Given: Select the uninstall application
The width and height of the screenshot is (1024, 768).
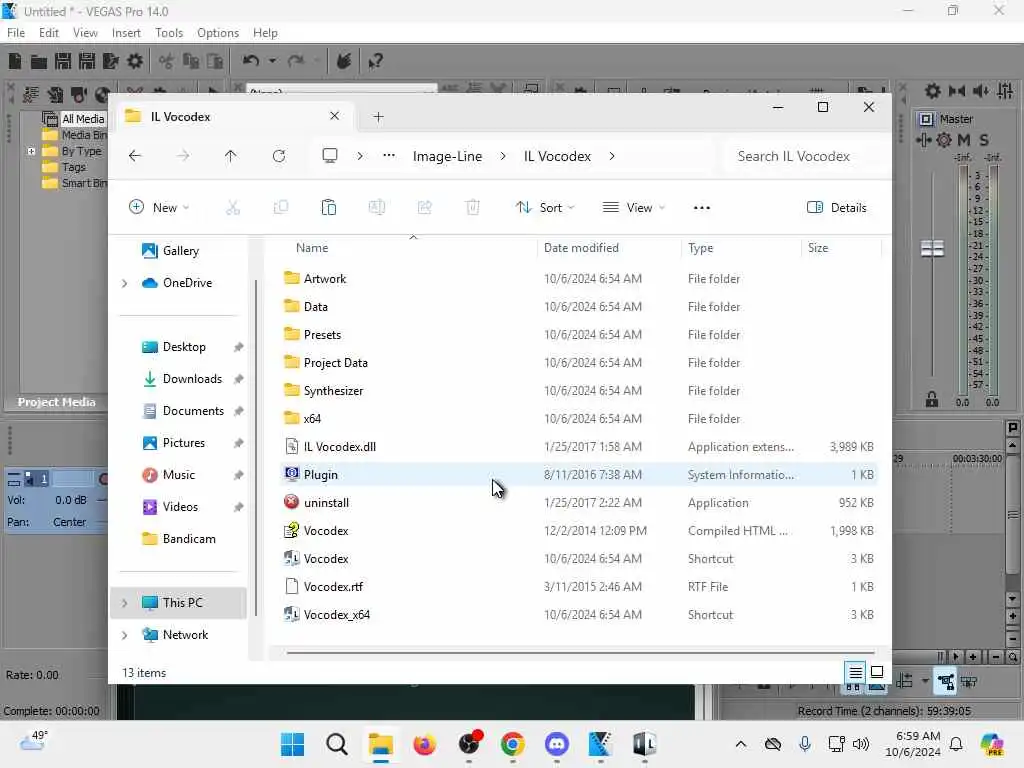Looking at the screenshot, I should tap(579, 503).
